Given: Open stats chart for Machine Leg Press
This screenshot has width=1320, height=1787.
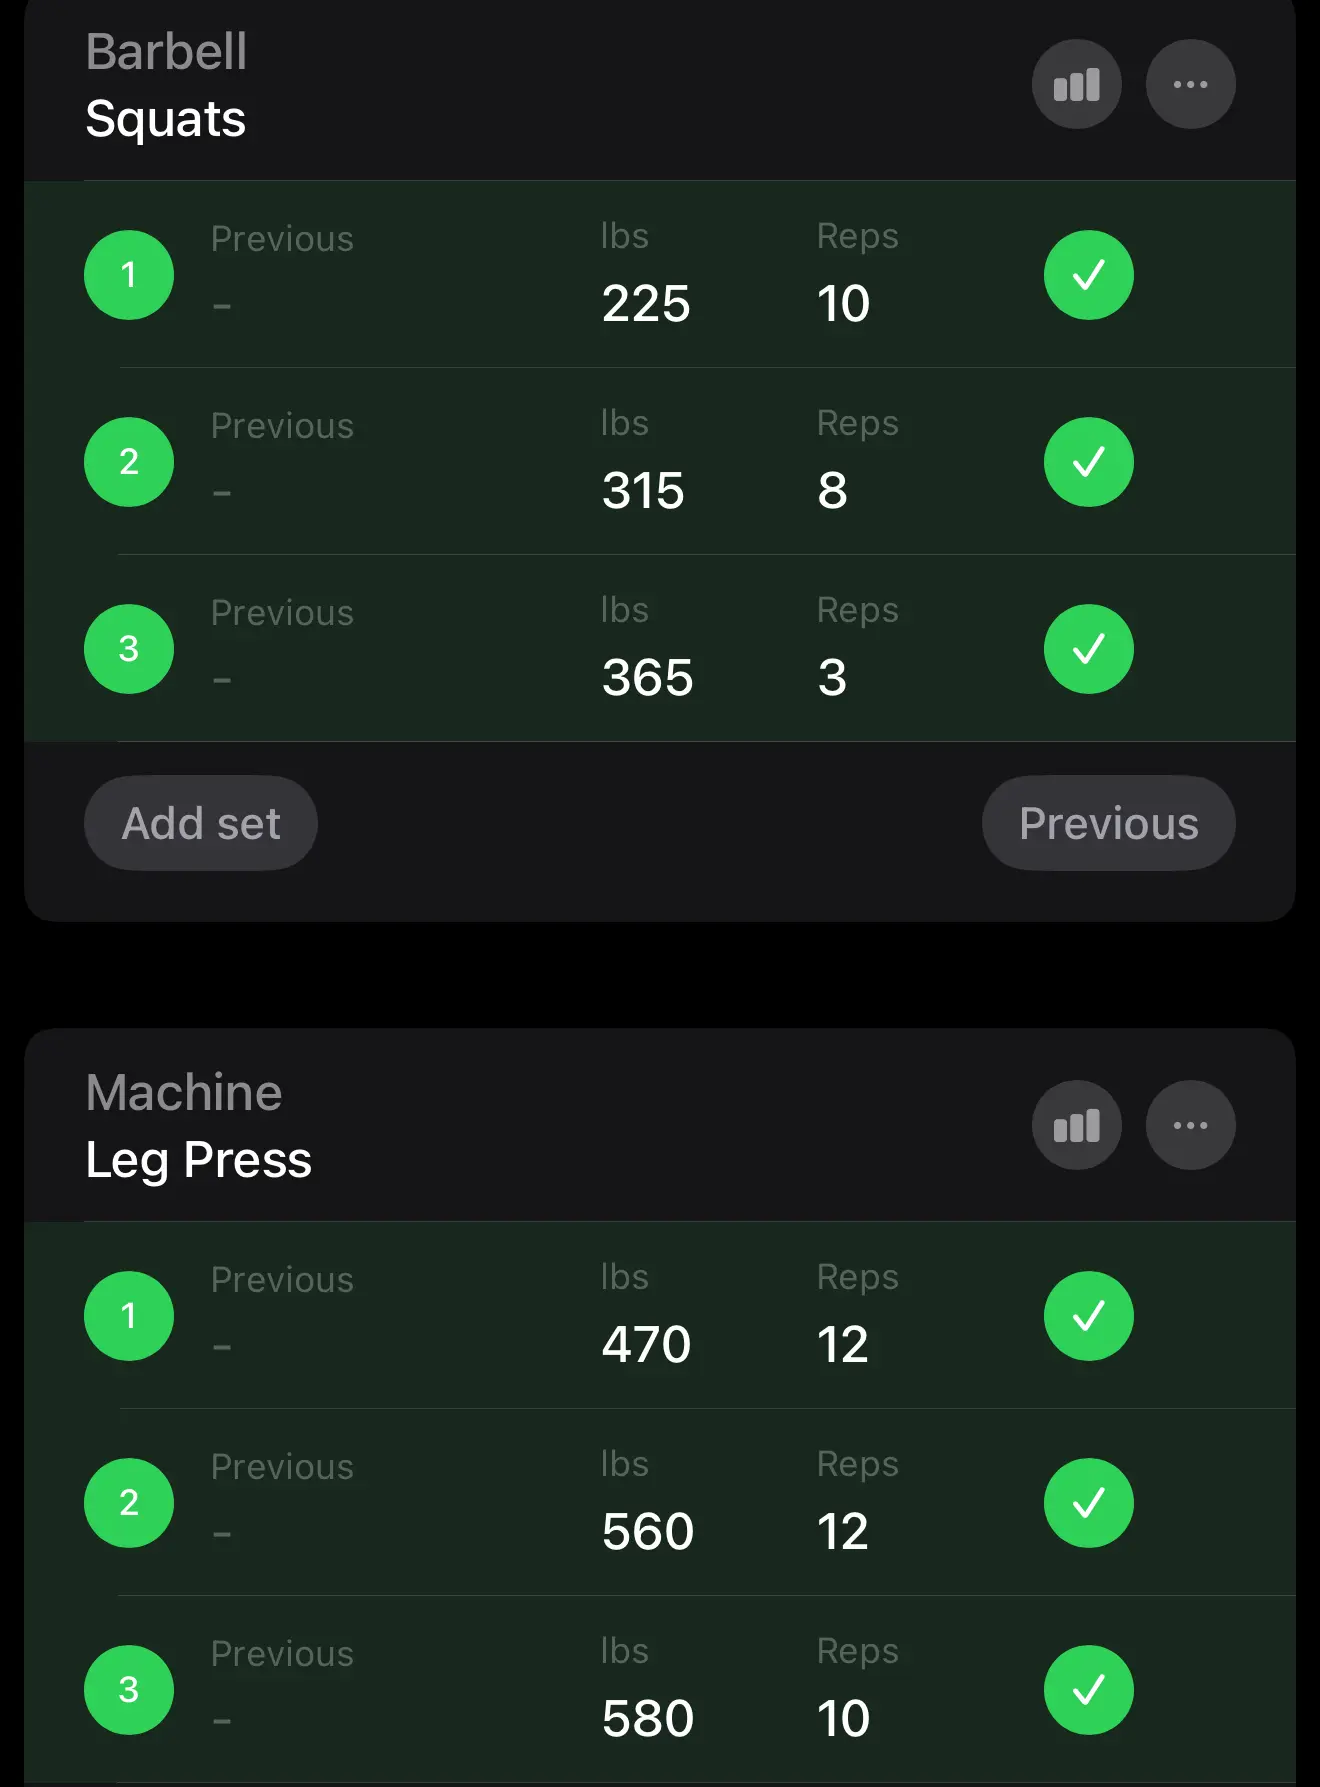Looking at the screenshot, I should [1076, 1126].
